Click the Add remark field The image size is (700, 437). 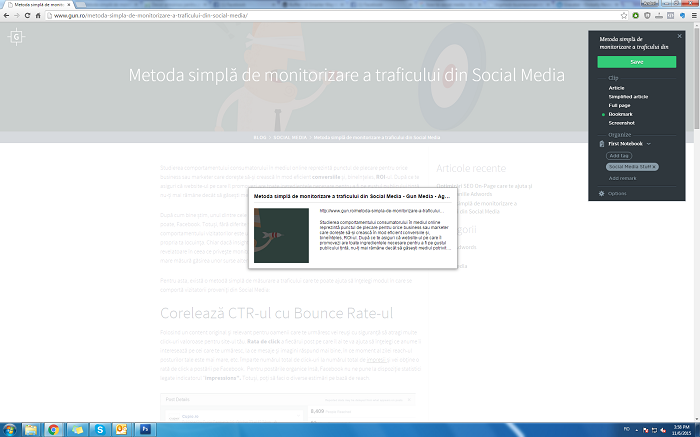[623, 178]
